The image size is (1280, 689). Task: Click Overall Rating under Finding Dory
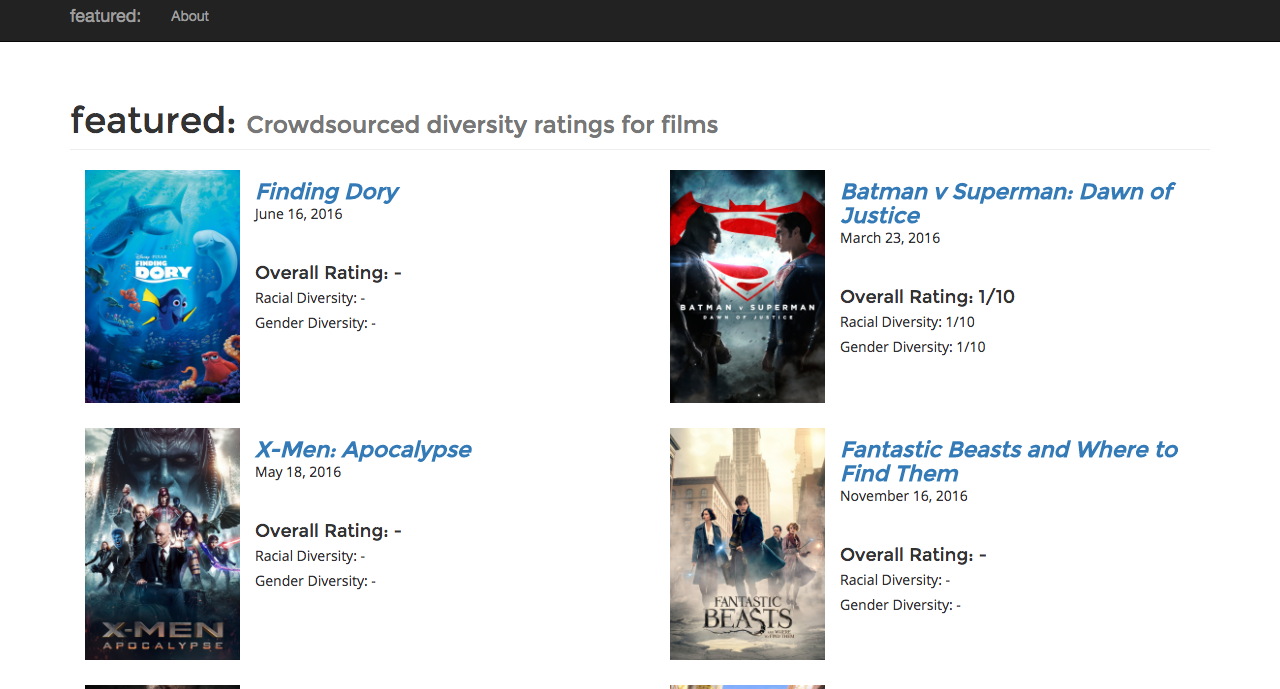click(328, 273)
